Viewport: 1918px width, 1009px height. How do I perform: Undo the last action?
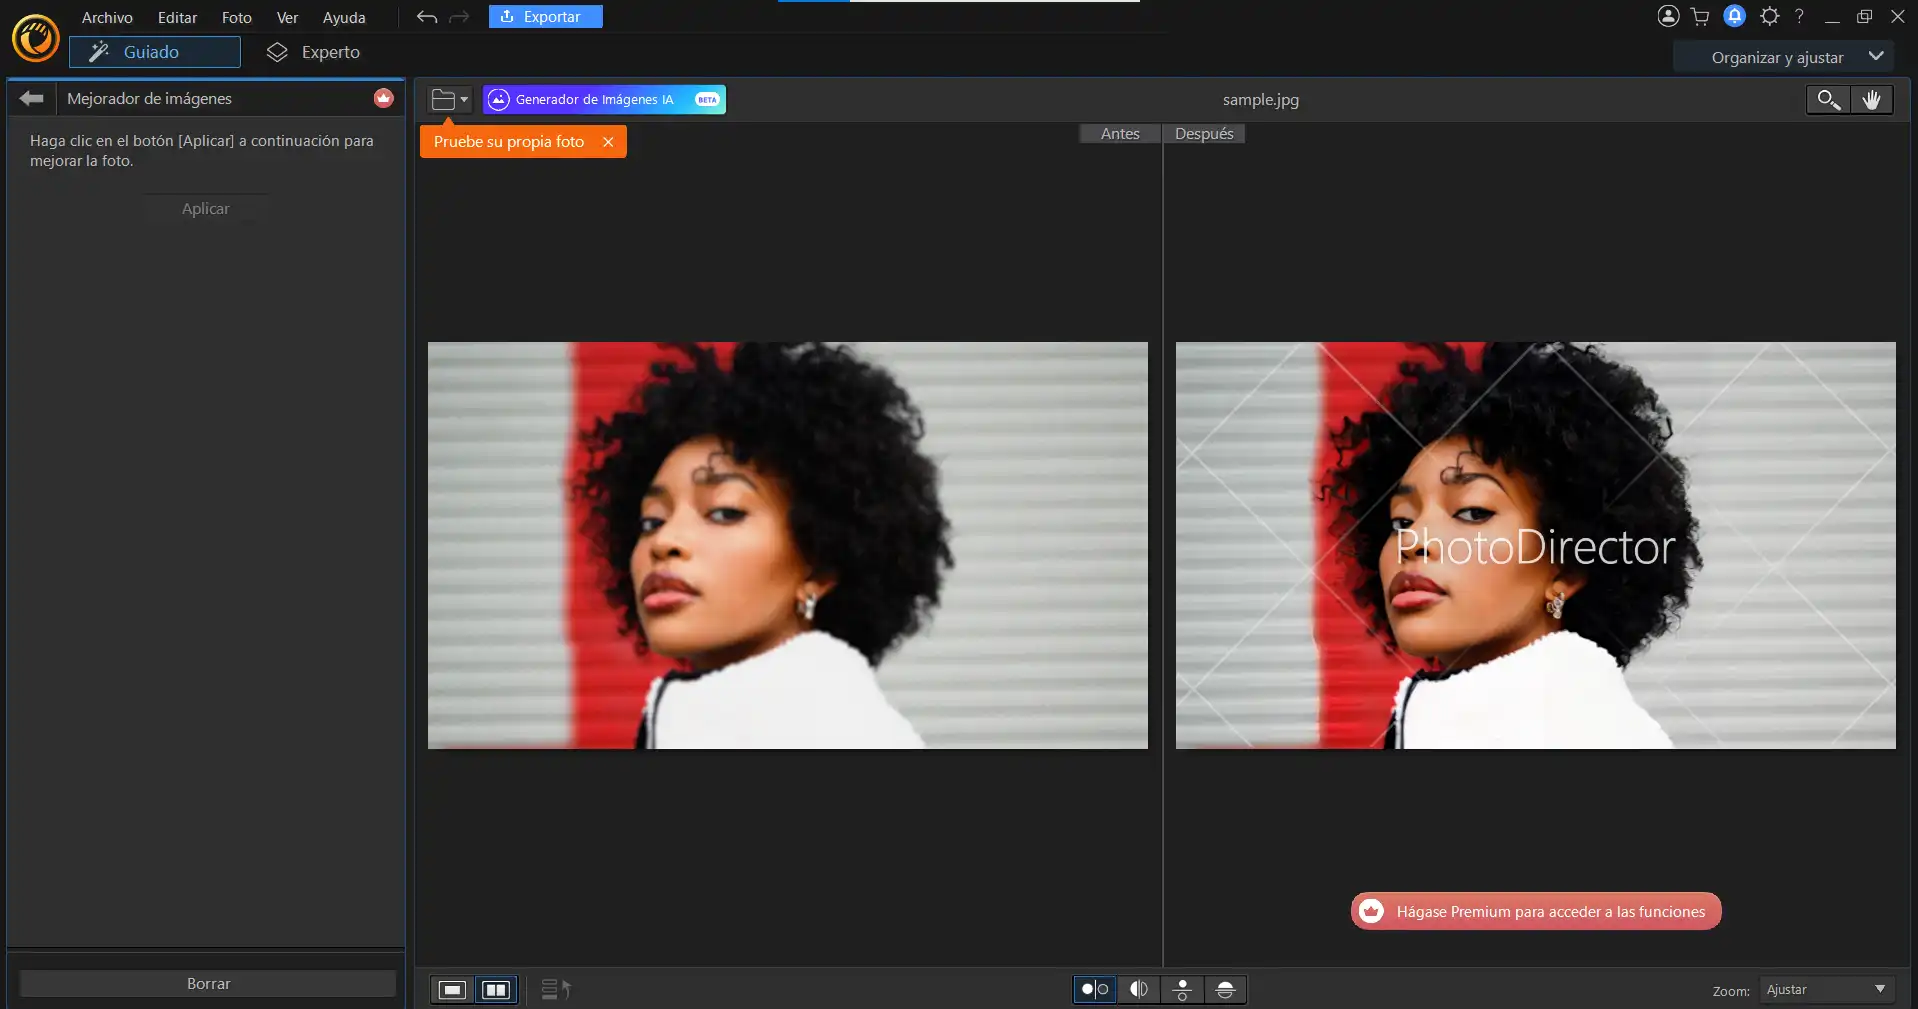427,17
